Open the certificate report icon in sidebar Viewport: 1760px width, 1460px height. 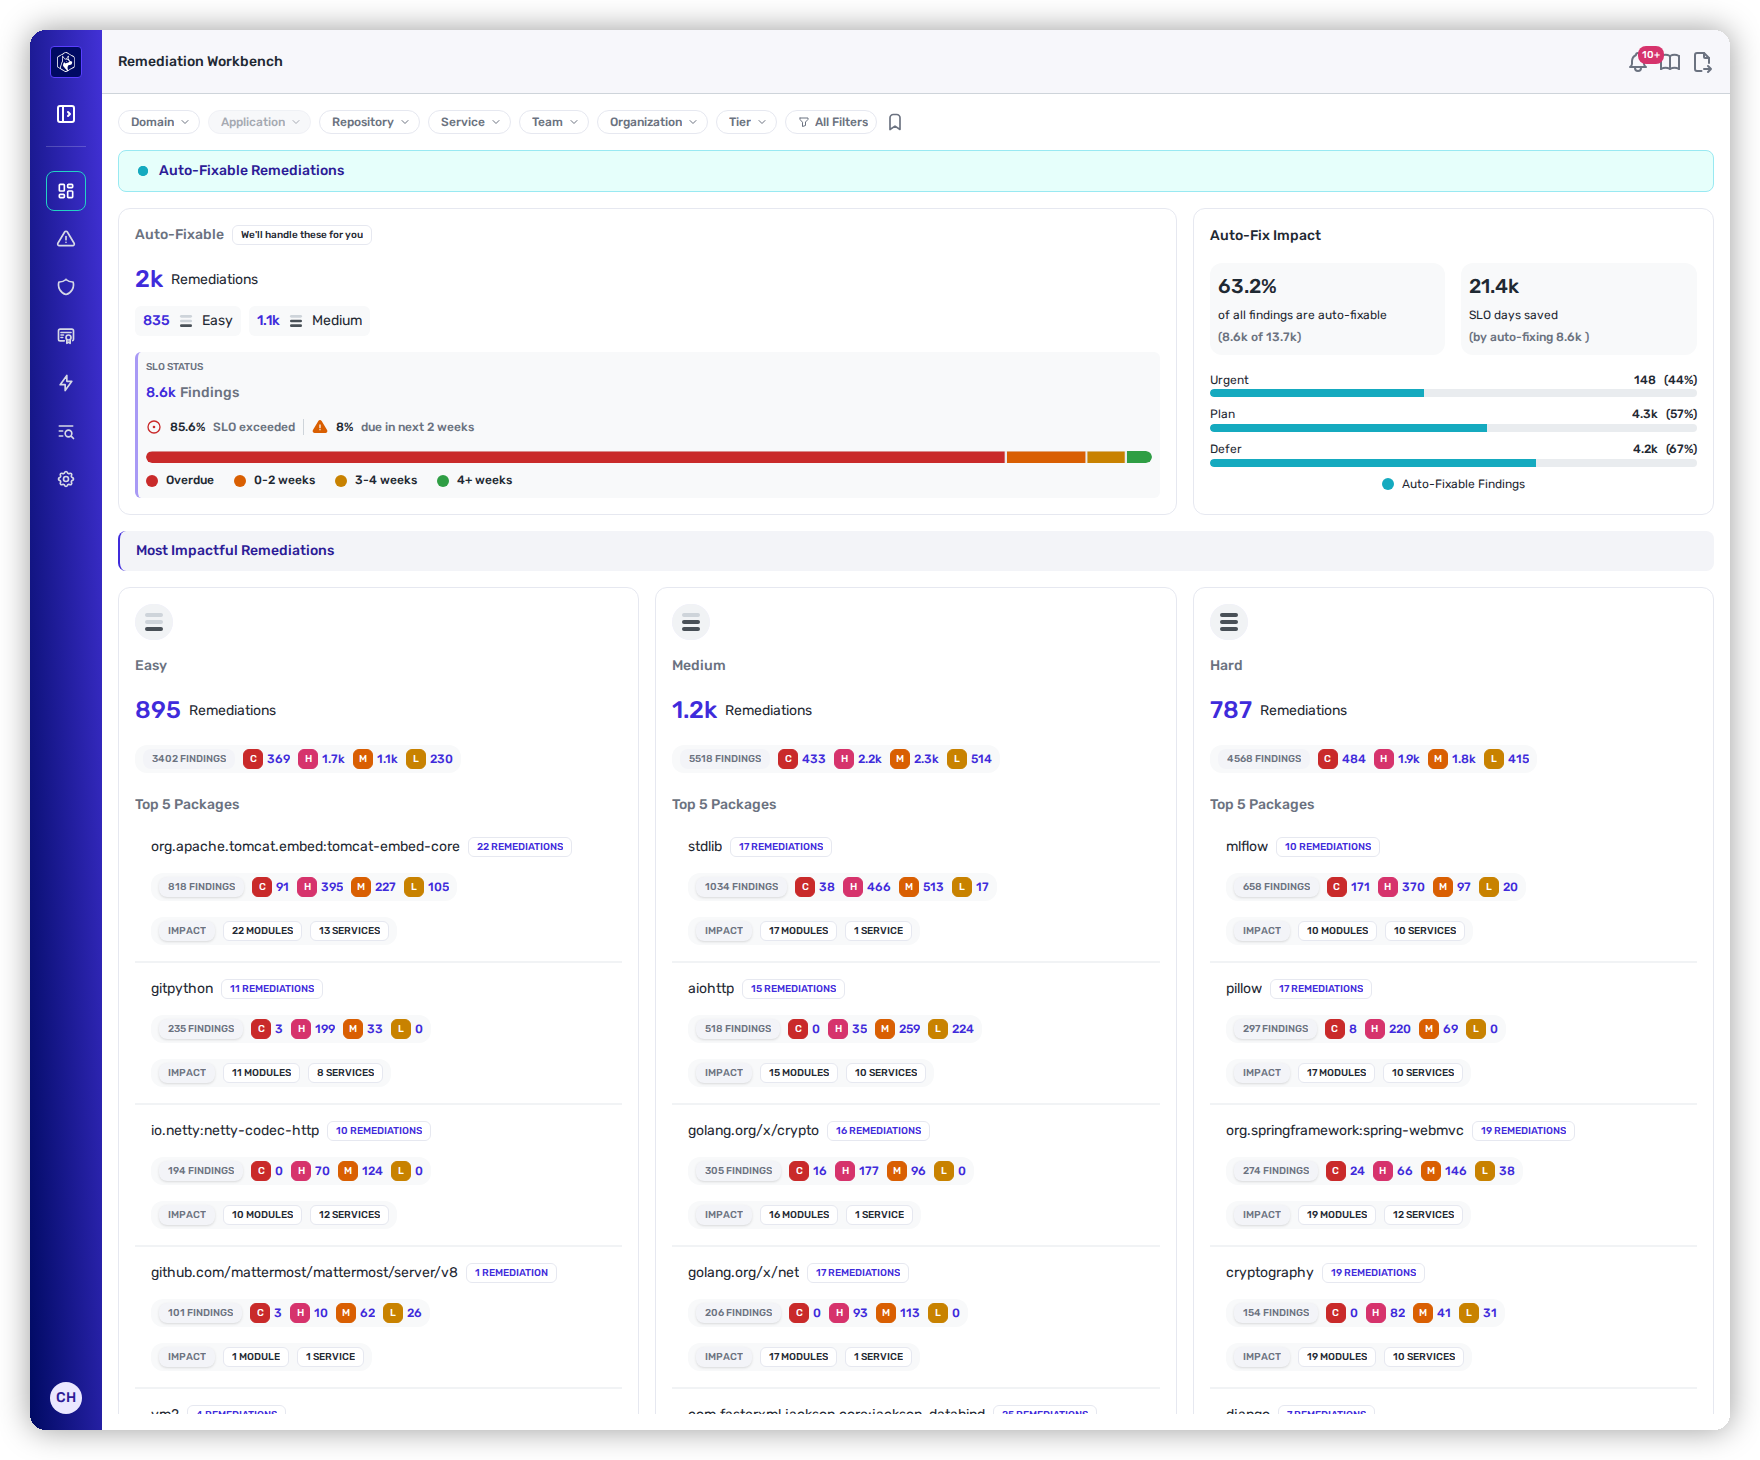coord(66,335)
